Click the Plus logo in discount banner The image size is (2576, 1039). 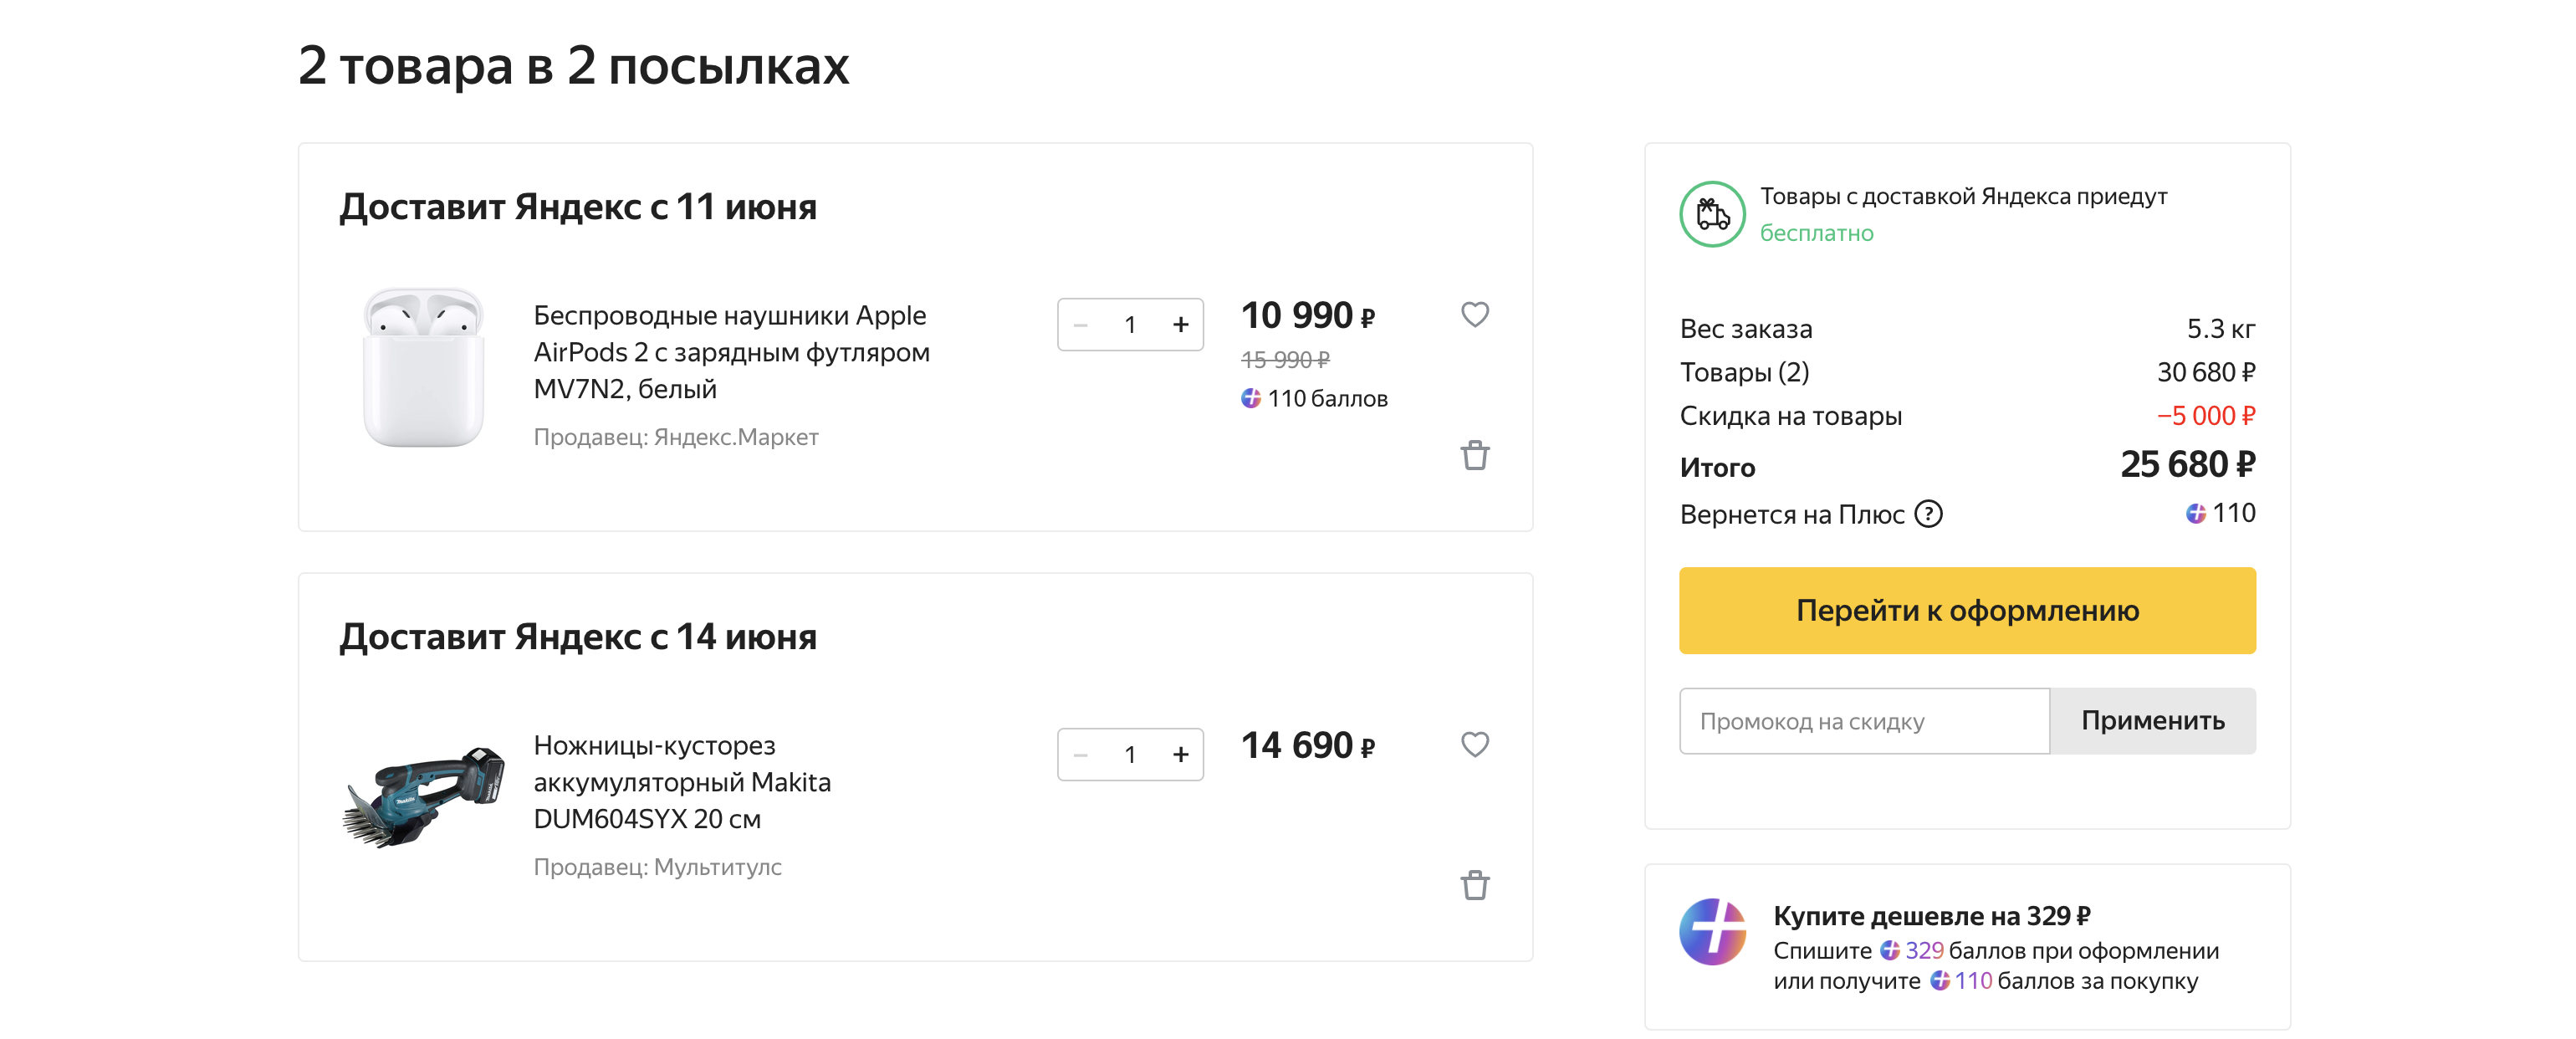click(x=1712, y=931)
